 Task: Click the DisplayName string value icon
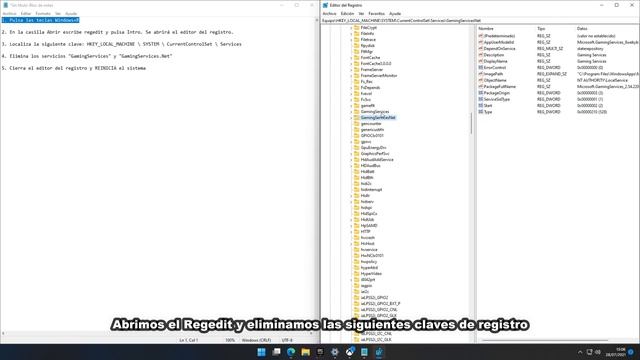(x=480, y=61)
